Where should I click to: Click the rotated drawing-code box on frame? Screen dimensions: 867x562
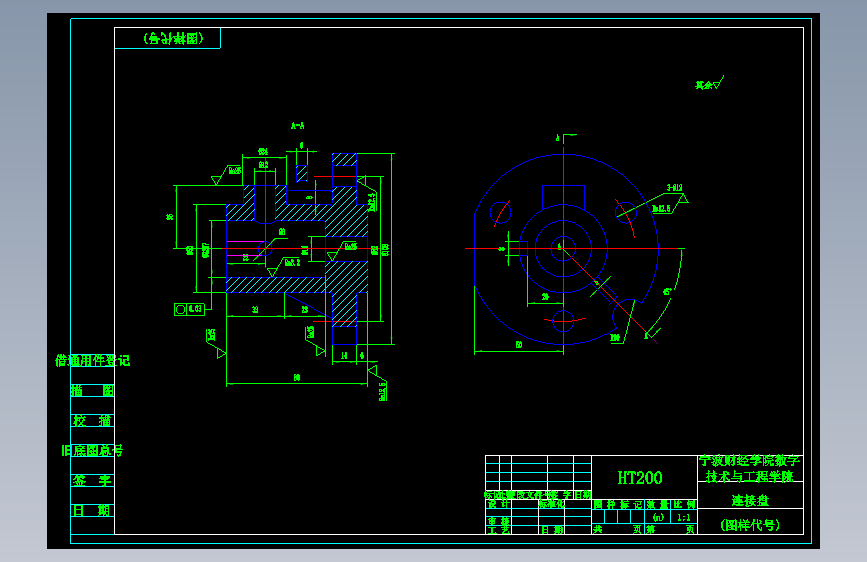click(x=168, y=38)
